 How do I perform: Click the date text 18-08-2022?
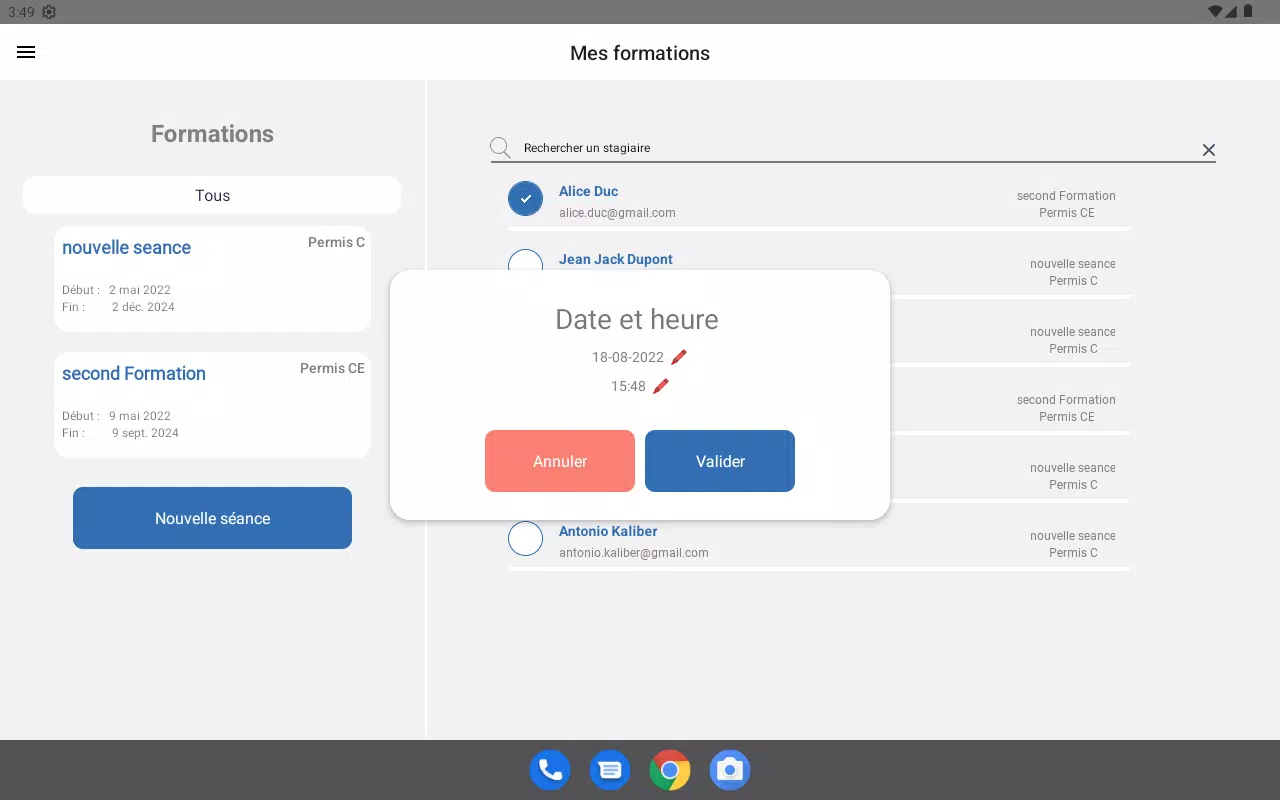point(628,357)
